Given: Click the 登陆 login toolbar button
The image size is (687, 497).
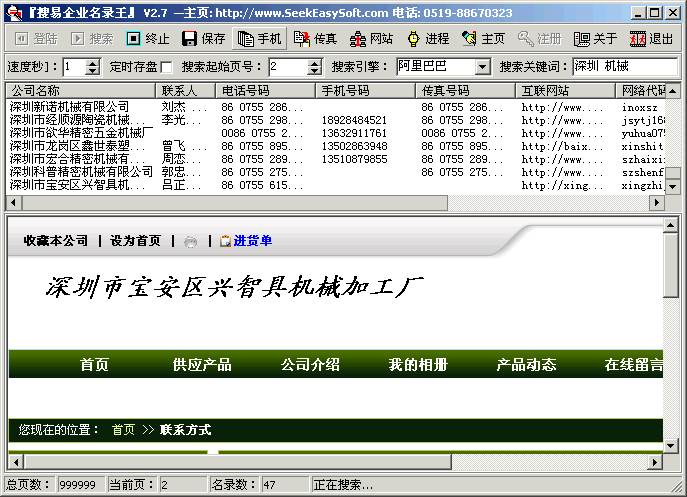Looking at the screenshot, I should click(36, 39).
